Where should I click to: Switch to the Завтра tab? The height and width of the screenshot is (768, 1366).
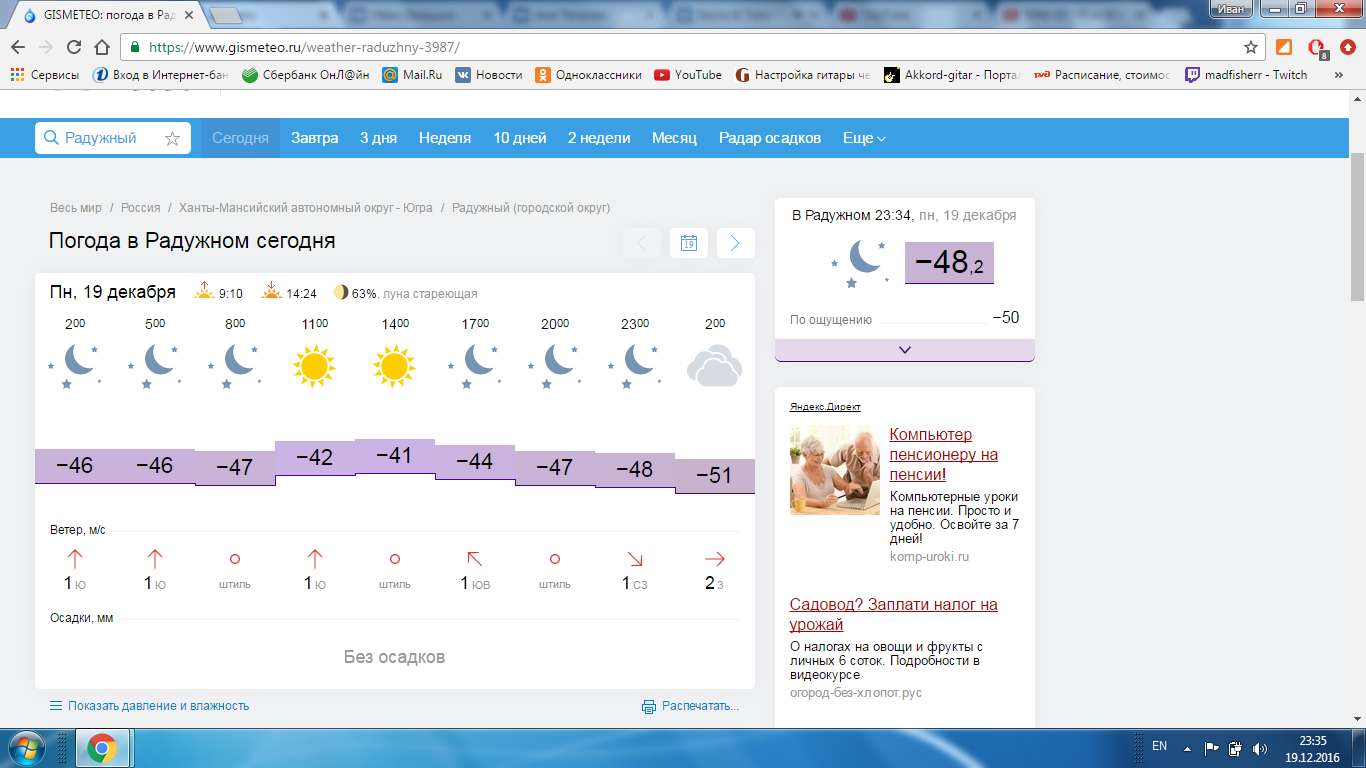(314, 138)
